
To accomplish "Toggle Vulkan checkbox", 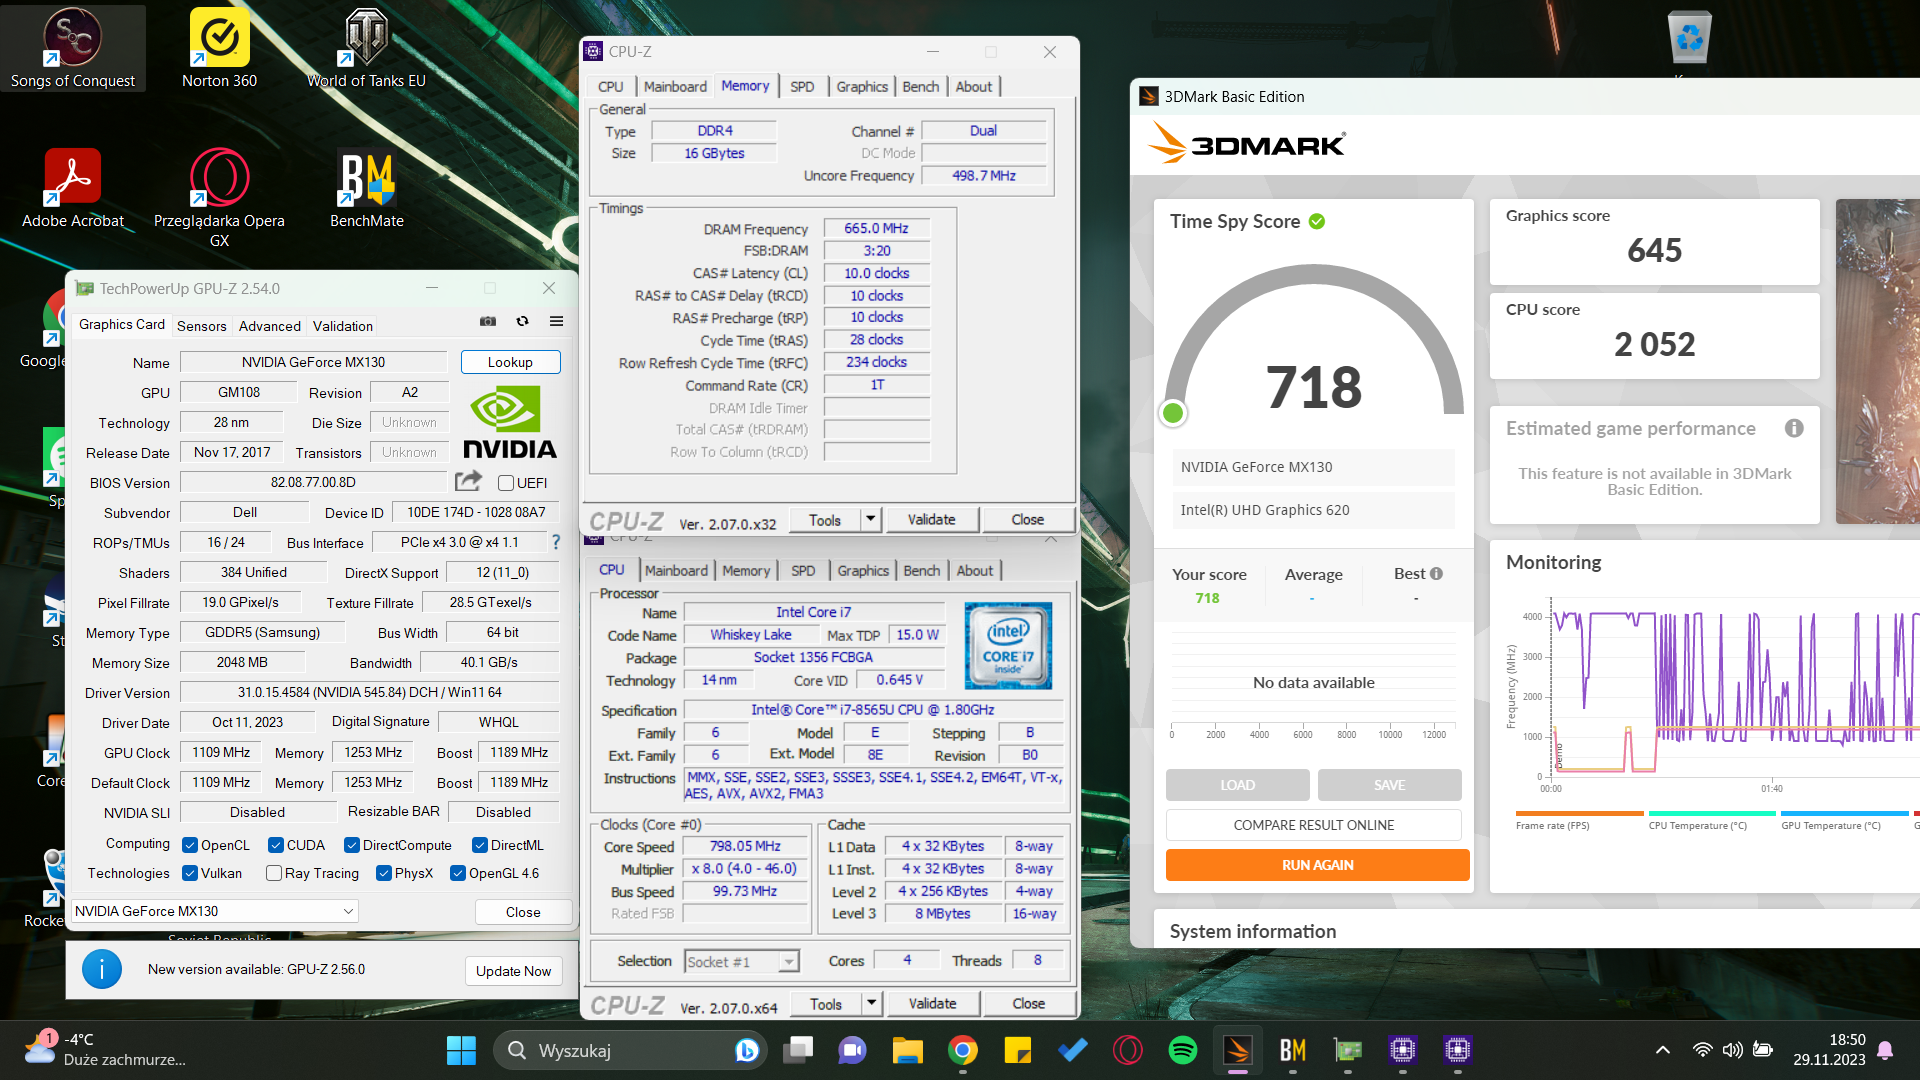I will point(190,873).
